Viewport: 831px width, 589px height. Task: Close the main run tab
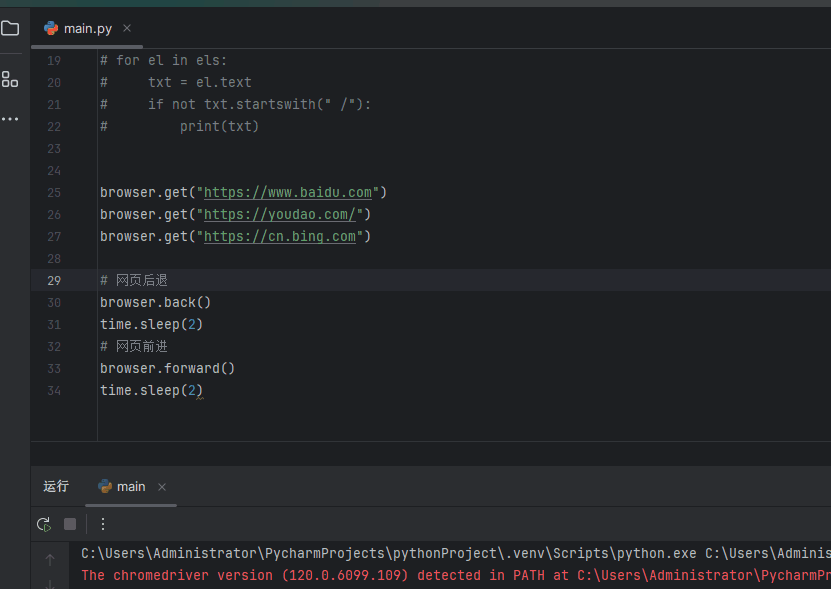(163, 487)
